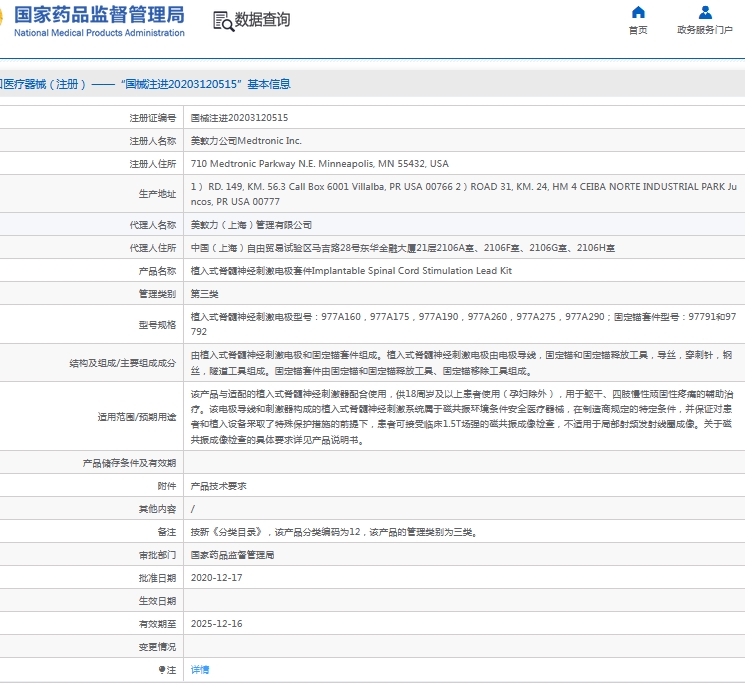Click the 其他内容 row label
This screenshot has height=687, width=745.
[x=158, y=509]
